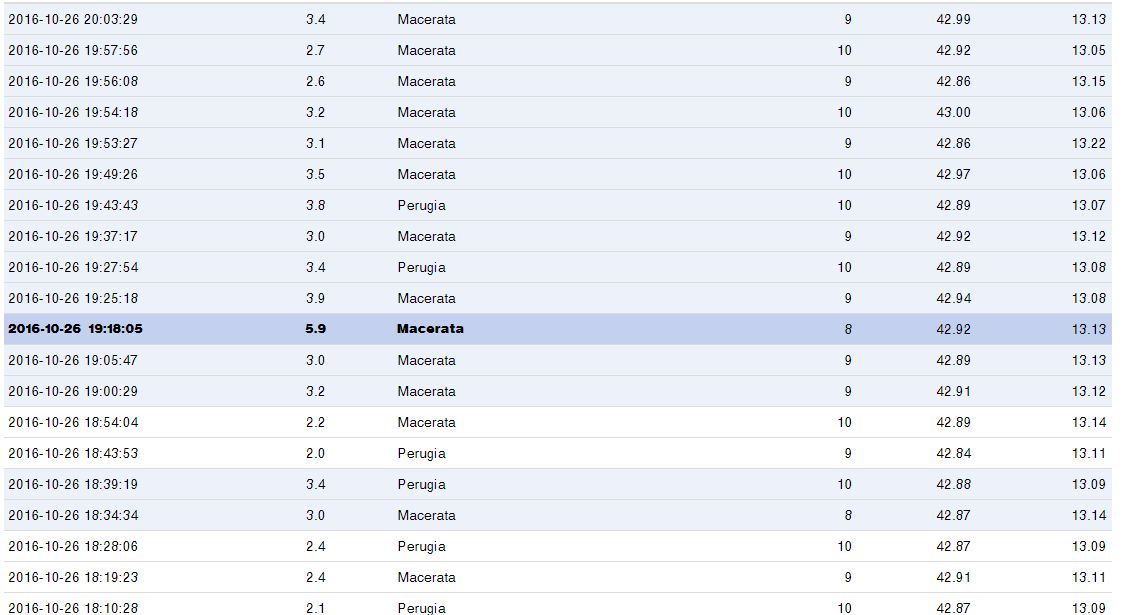Click the 19:53:27 earthquake row

click(x=73, y=143)
